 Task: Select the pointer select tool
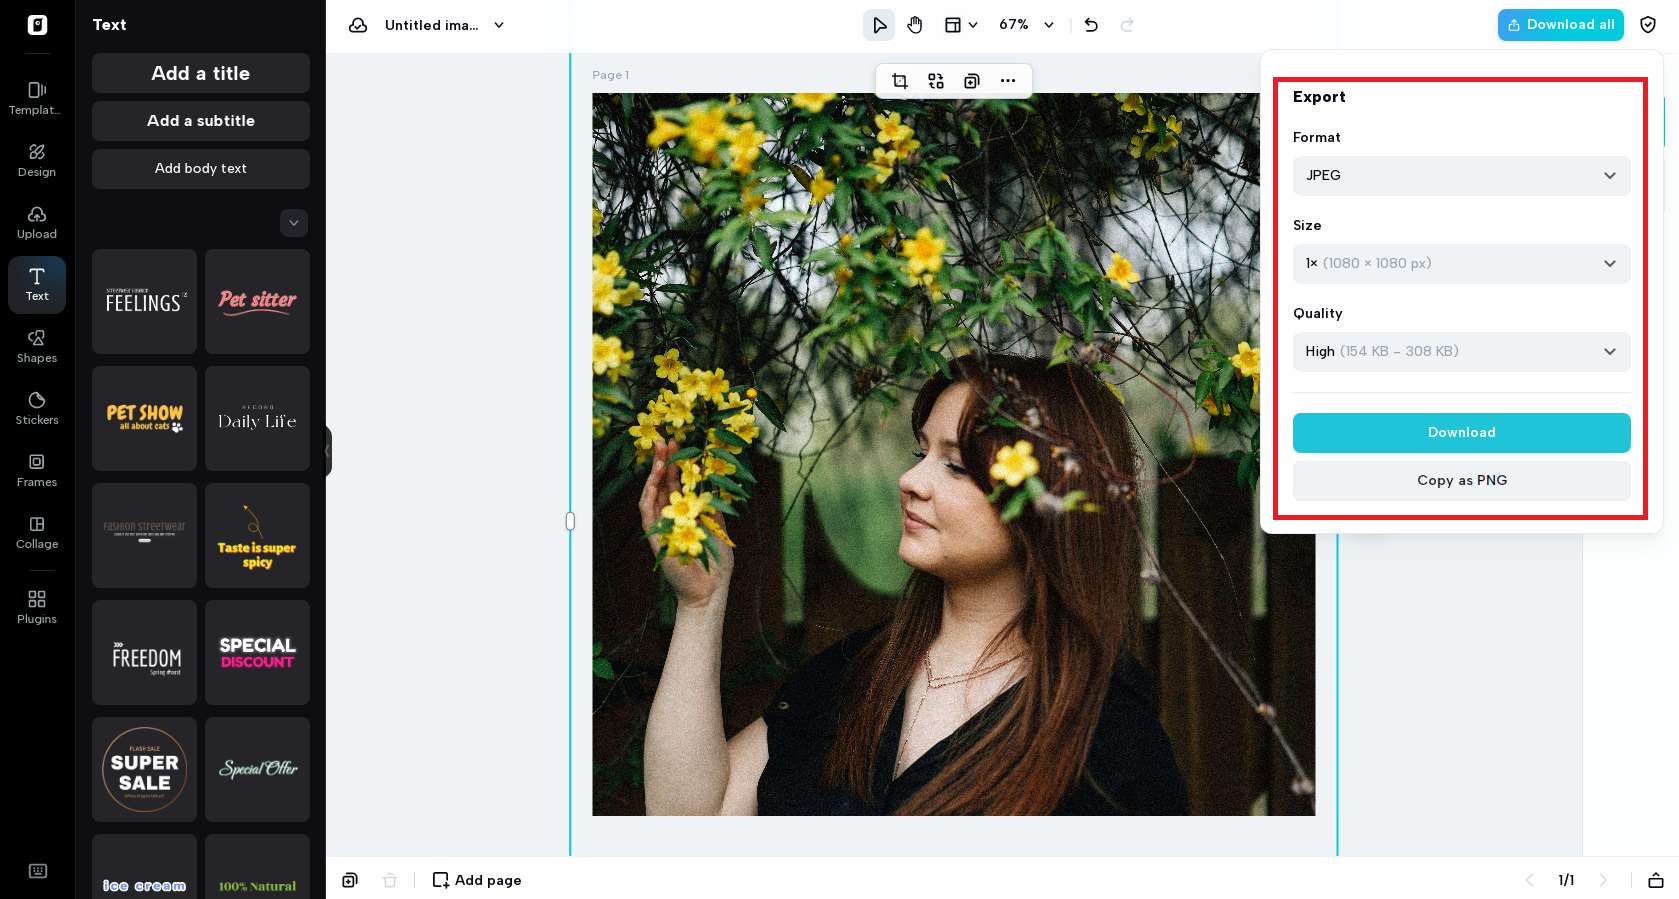[879, 25]
